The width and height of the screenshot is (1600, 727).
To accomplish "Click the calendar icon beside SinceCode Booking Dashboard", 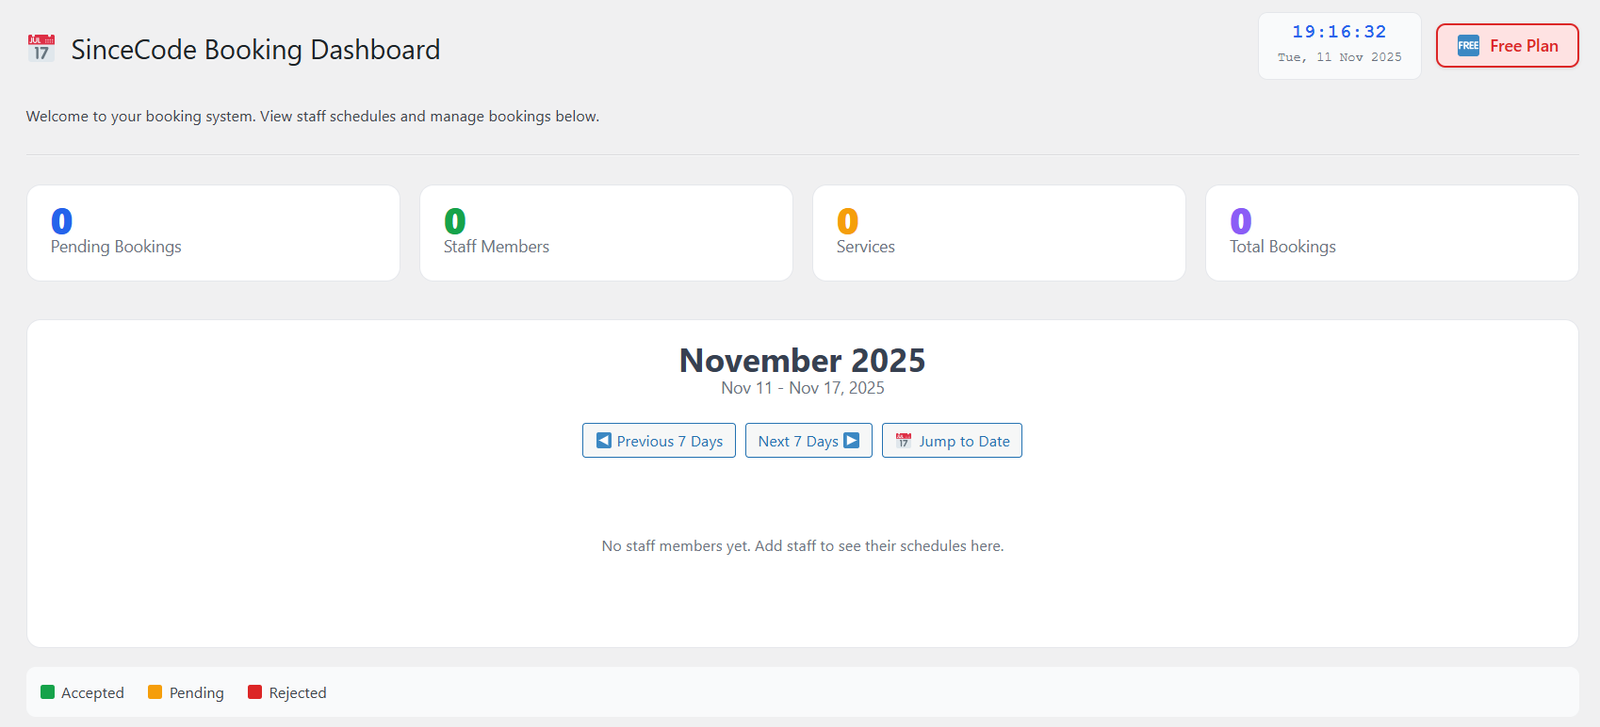I will pyautogui.click(x=41, y=48).
